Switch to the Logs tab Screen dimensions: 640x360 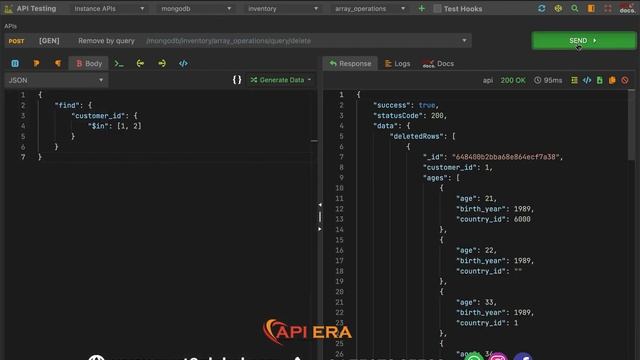click(x=398, y=63)
